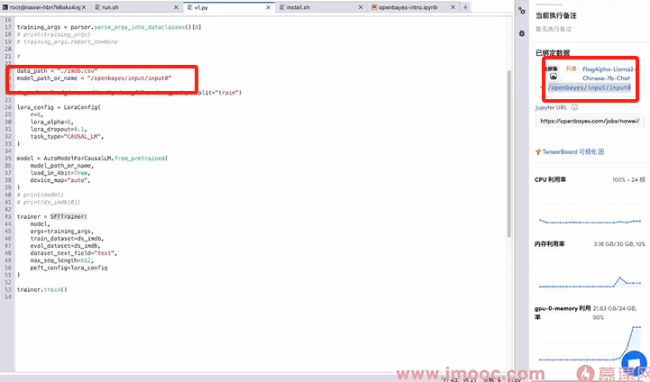Click the external-link icon after TensorBoard 可视化
The width and height of the screenshot is (650, 382).
[x=601, y=152]
